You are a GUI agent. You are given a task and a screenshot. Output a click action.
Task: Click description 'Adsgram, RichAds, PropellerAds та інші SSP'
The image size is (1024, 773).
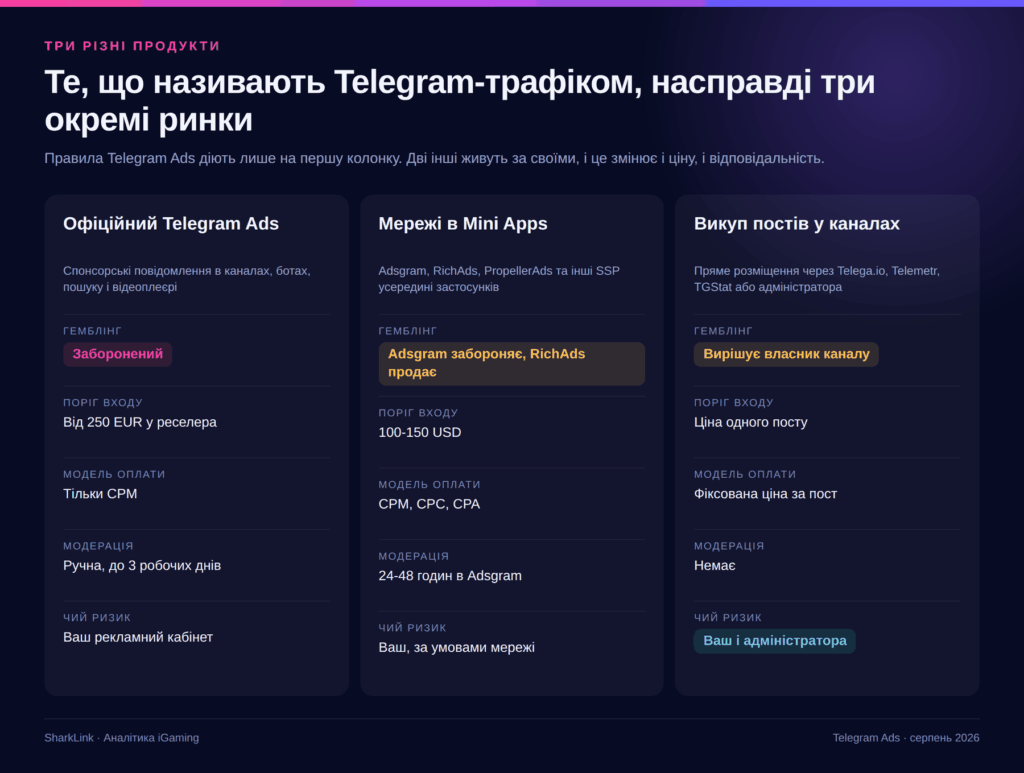(x=499, y=279)
